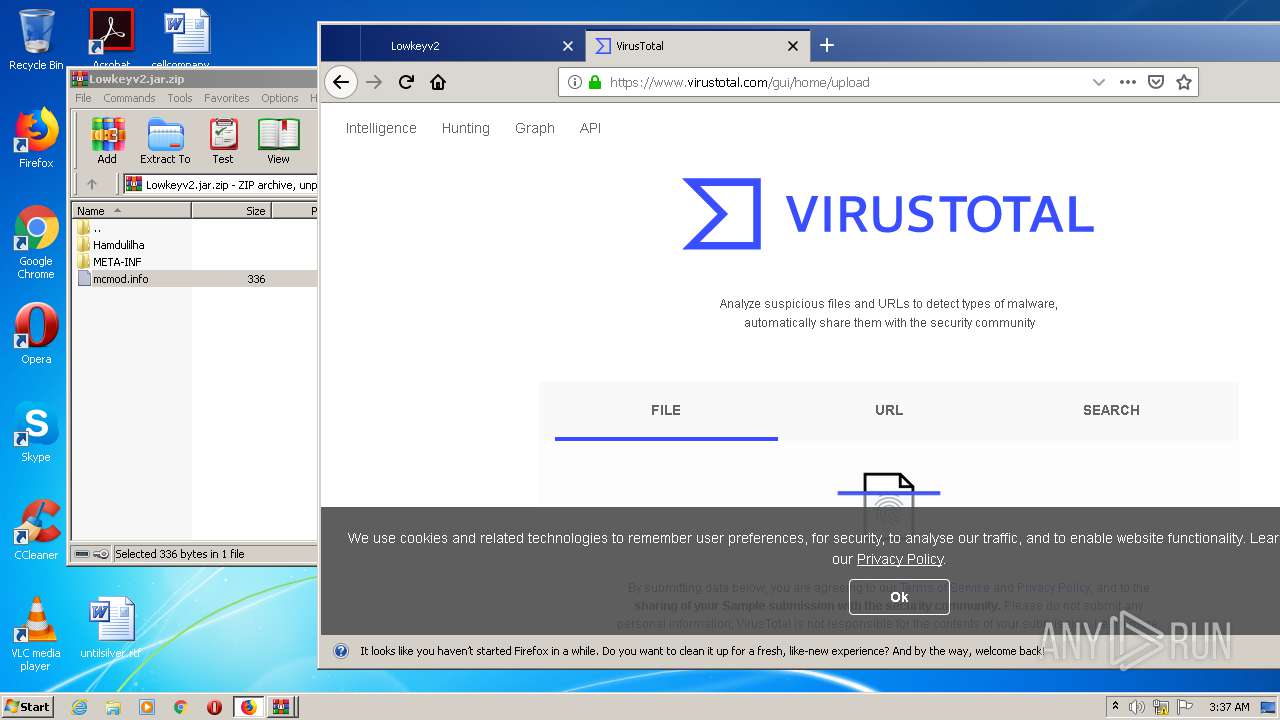Open the Hunting link

pos(466,128)
